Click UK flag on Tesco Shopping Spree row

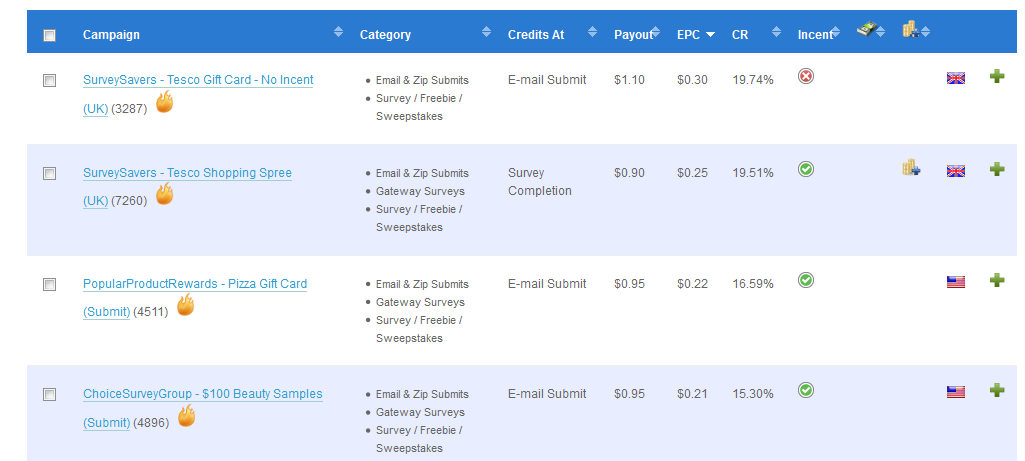[x=956, y=171]
